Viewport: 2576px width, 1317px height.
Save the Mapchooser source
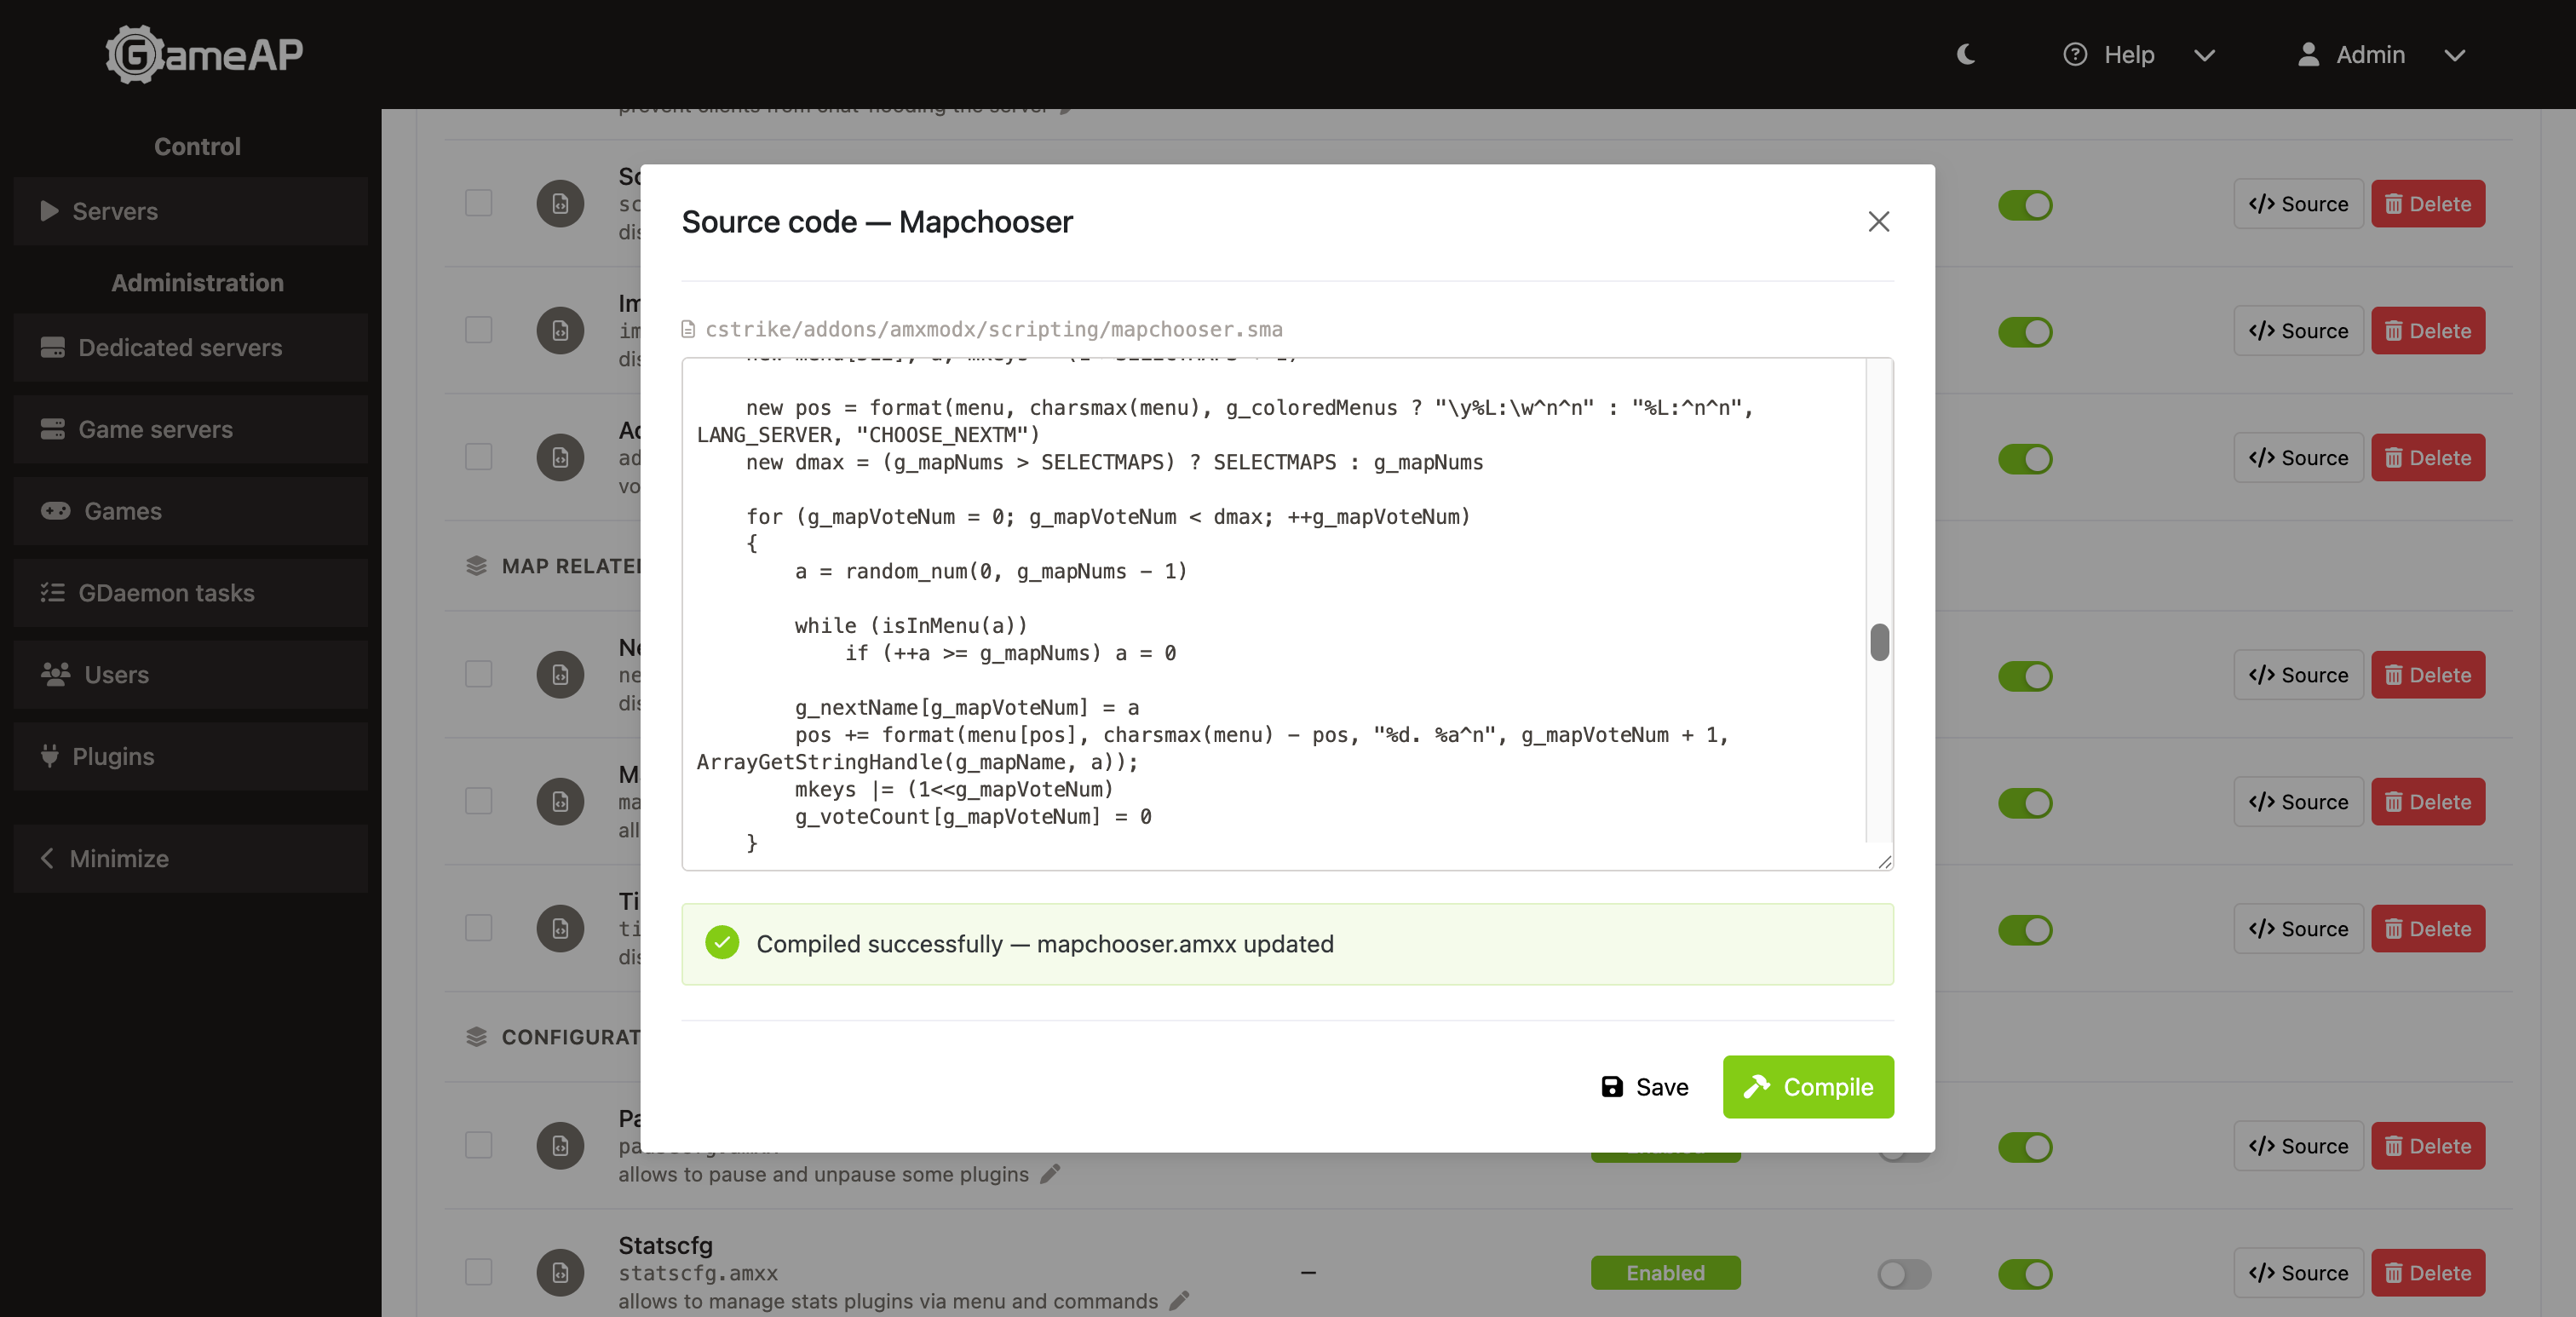[x=1644, y=1087]
